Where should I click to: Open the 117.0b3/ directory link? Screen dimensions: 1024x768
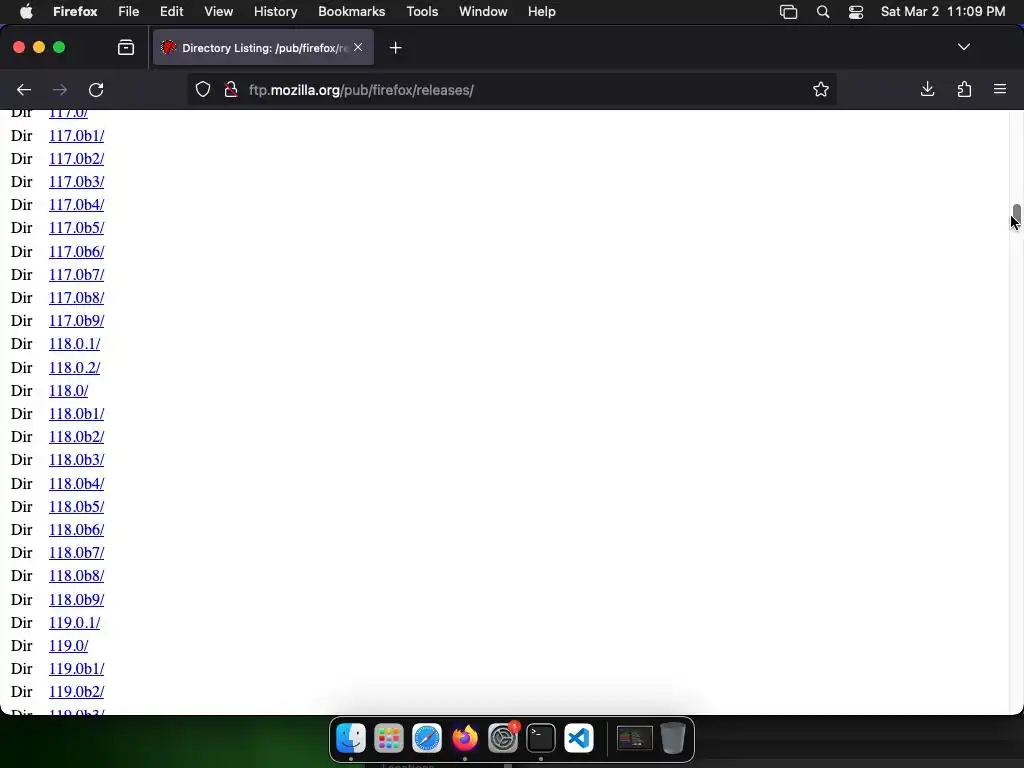[x=76, y=181]
